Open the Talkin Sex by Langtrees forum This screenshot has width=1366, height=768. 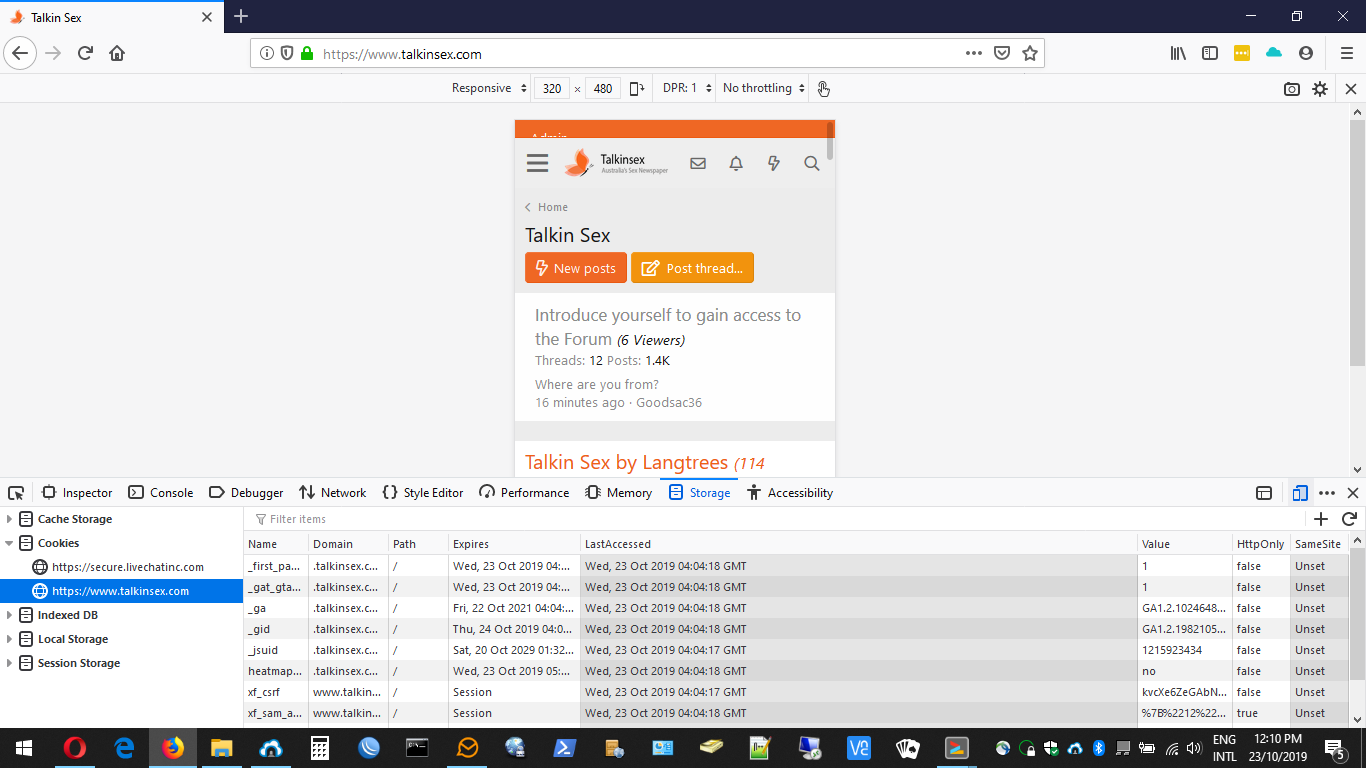pyautogui.click(x=629, y=462)
